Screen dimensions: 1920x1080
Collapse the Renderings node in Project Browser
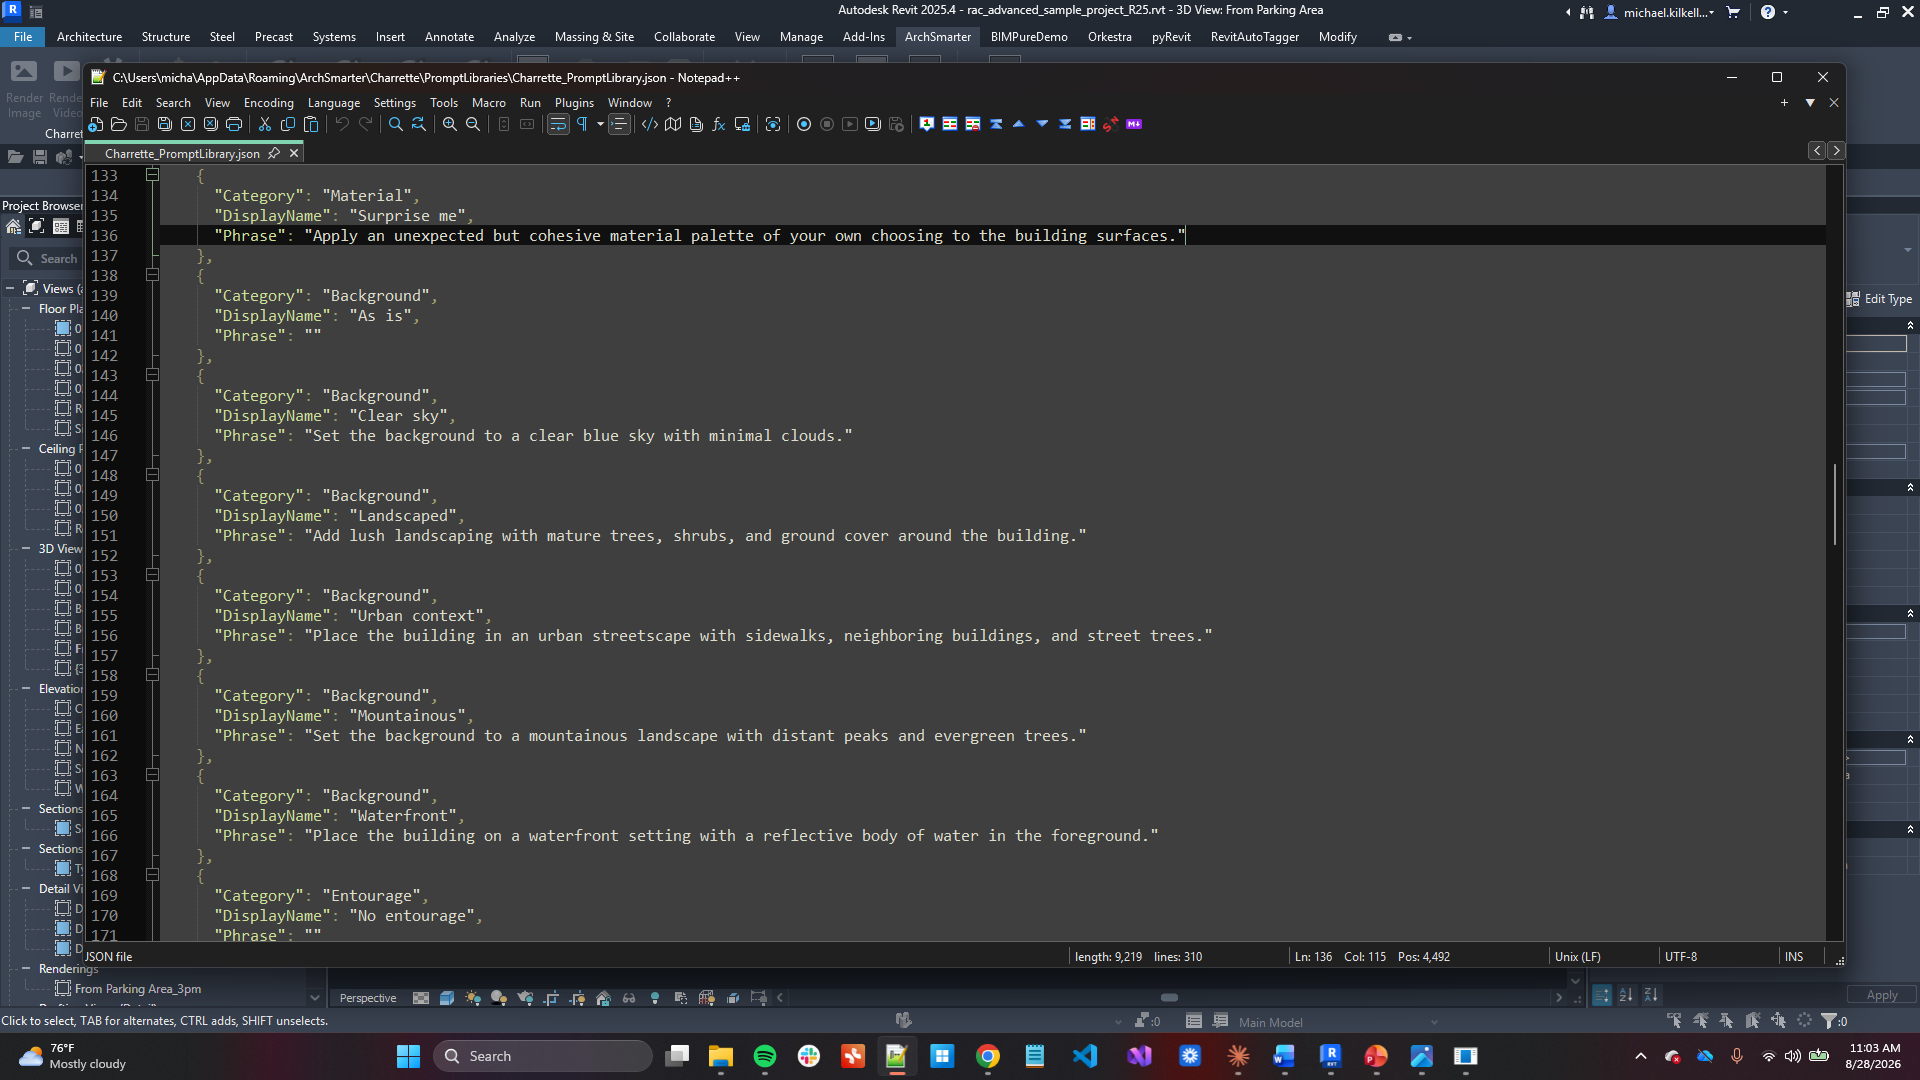click(x=25, y=968)
